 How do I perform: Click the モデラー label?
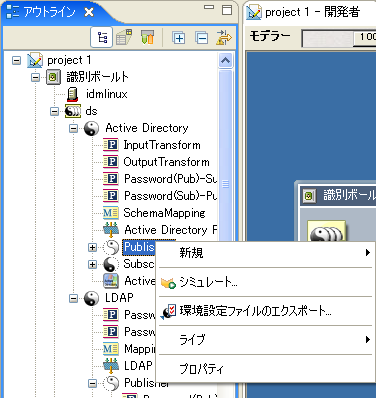[270, 36]
